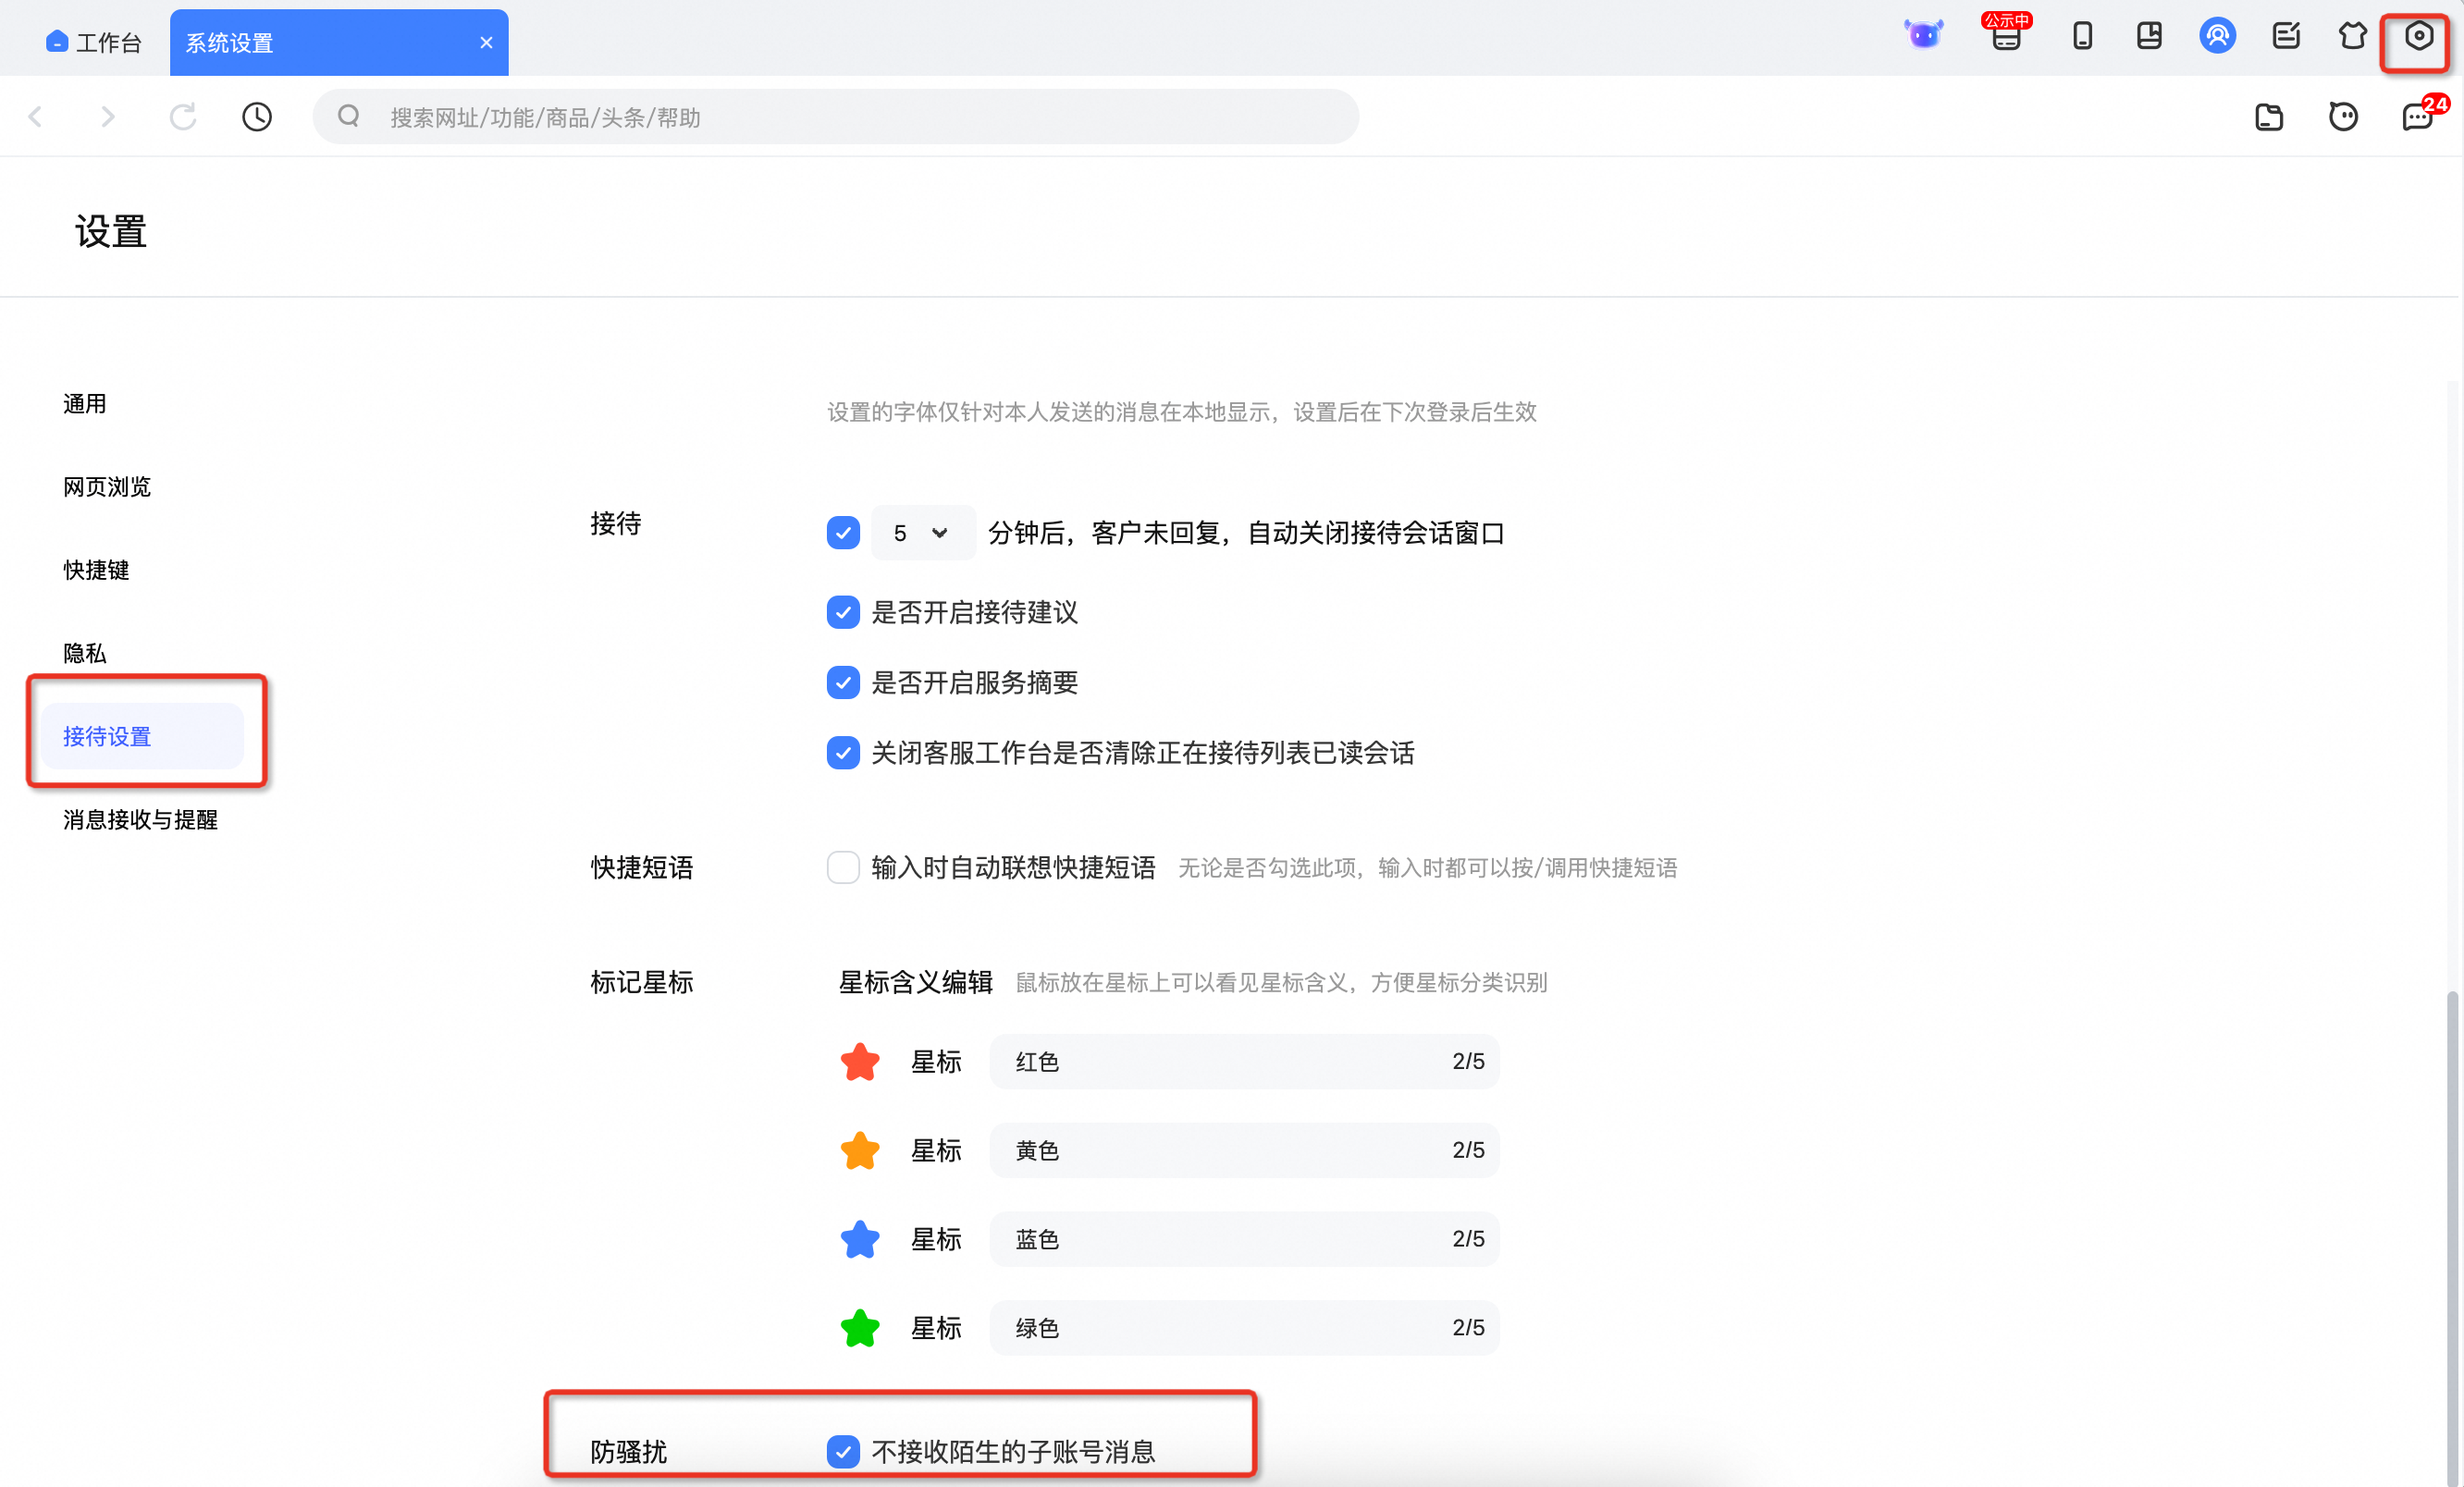Expand the 5 minutes dropdown
2464x1487 pixels.
[923, 533]
